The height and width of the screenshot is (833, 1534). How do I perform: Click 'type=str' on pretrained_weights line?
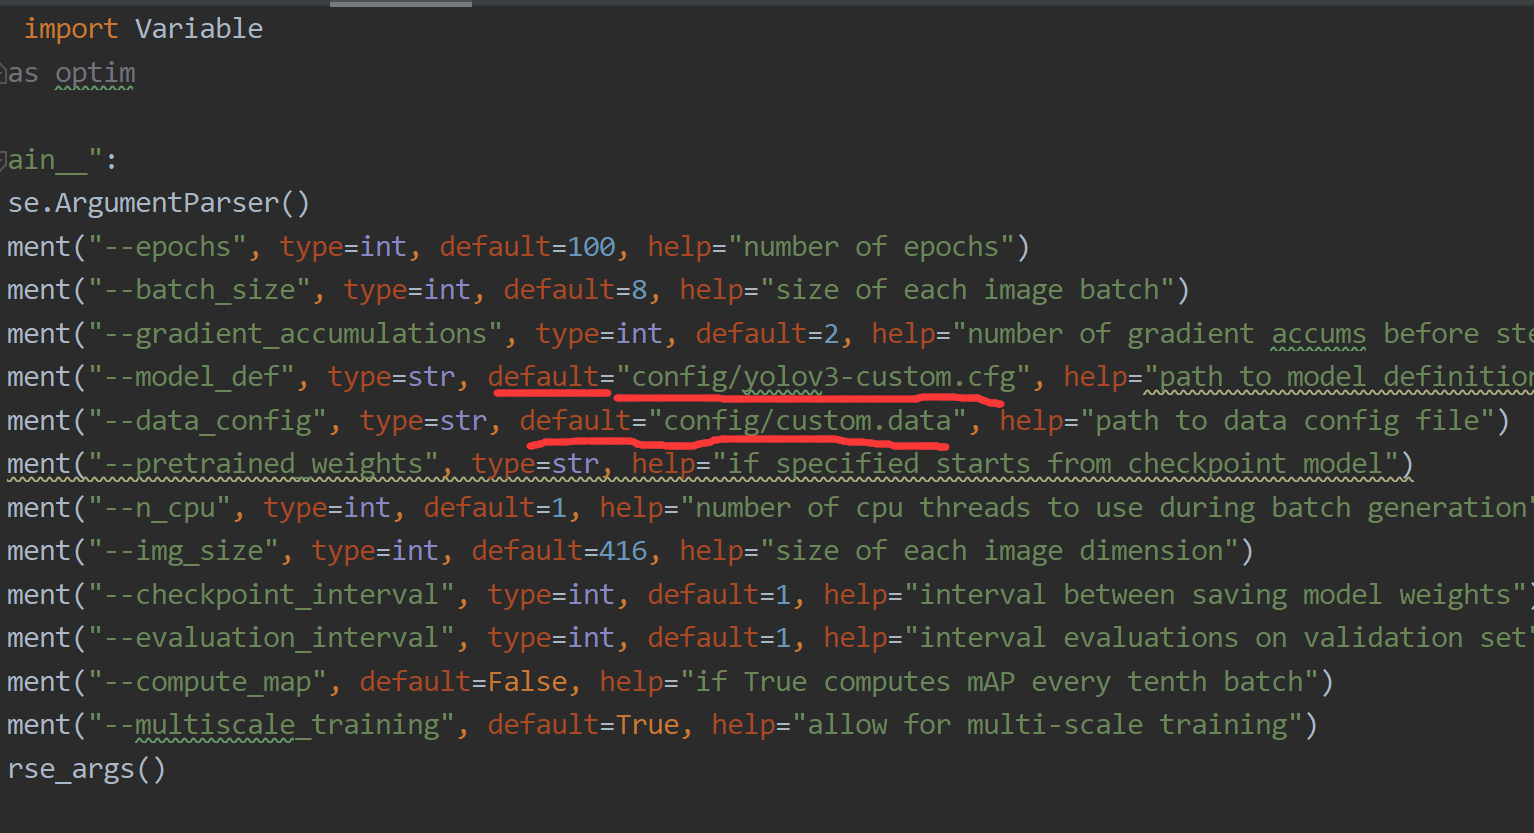point(535,464)
